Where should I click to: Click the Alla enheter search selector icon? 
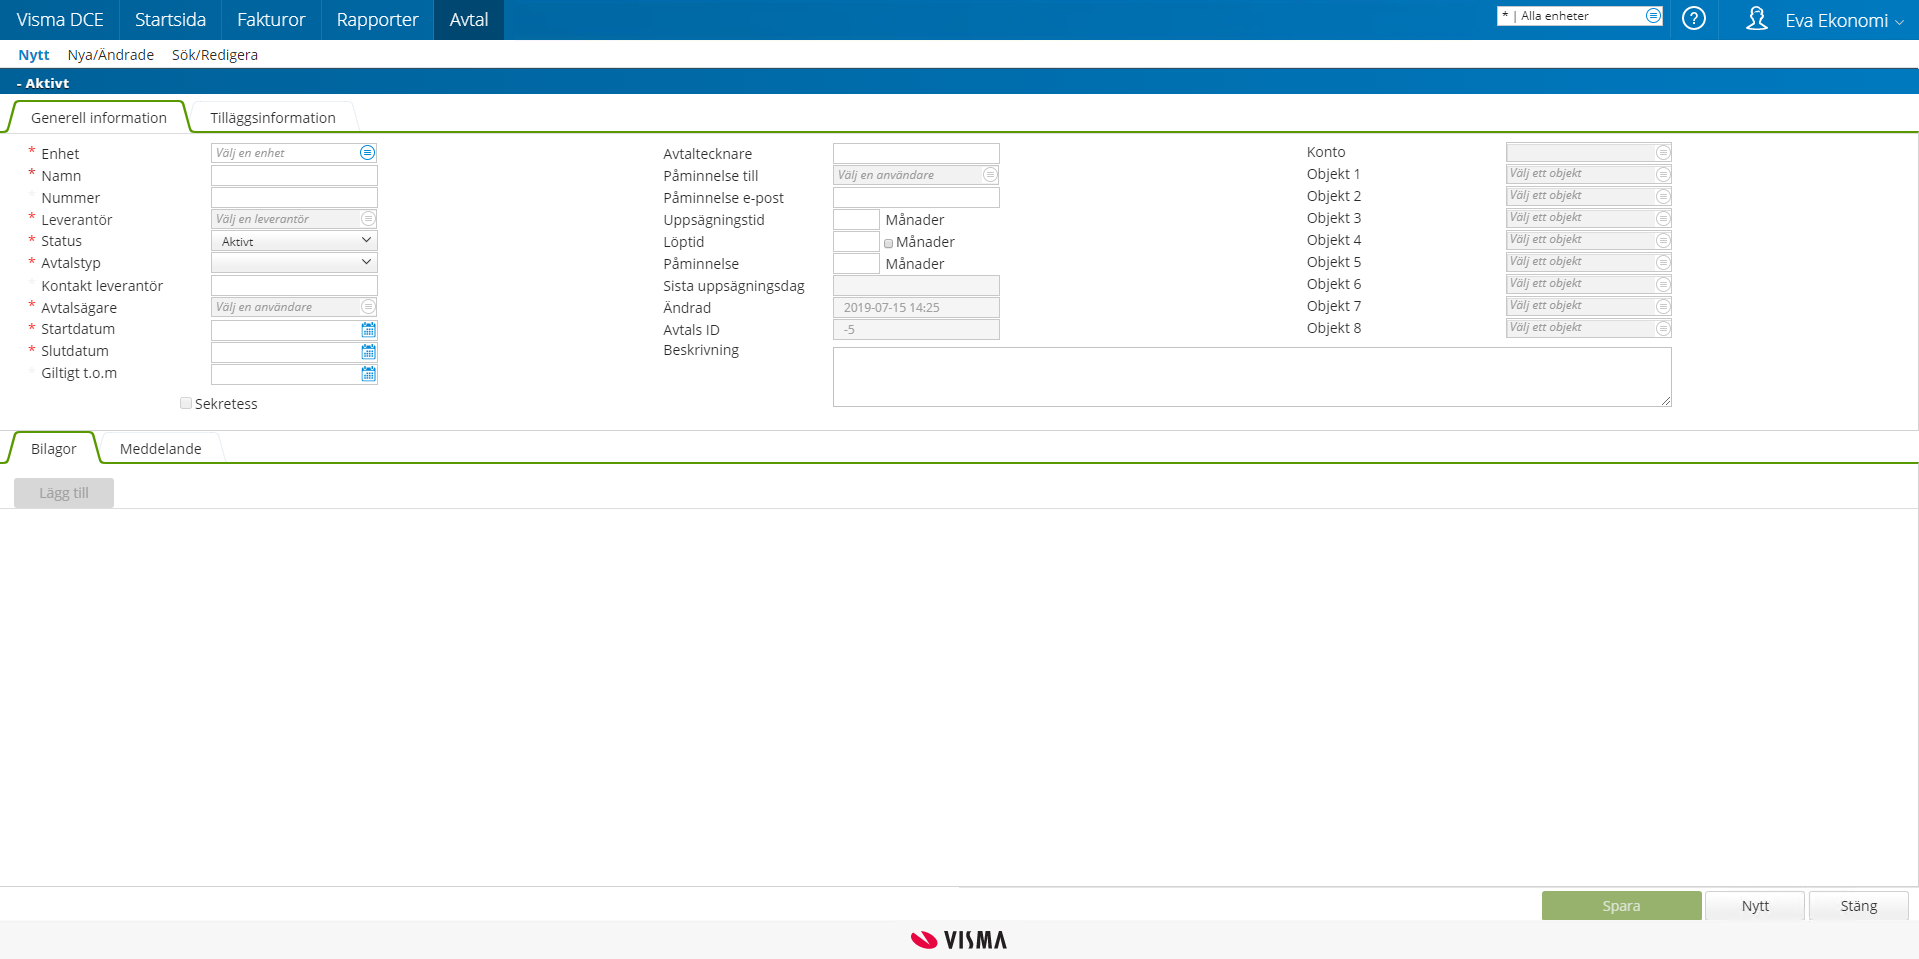(1652, 15)
